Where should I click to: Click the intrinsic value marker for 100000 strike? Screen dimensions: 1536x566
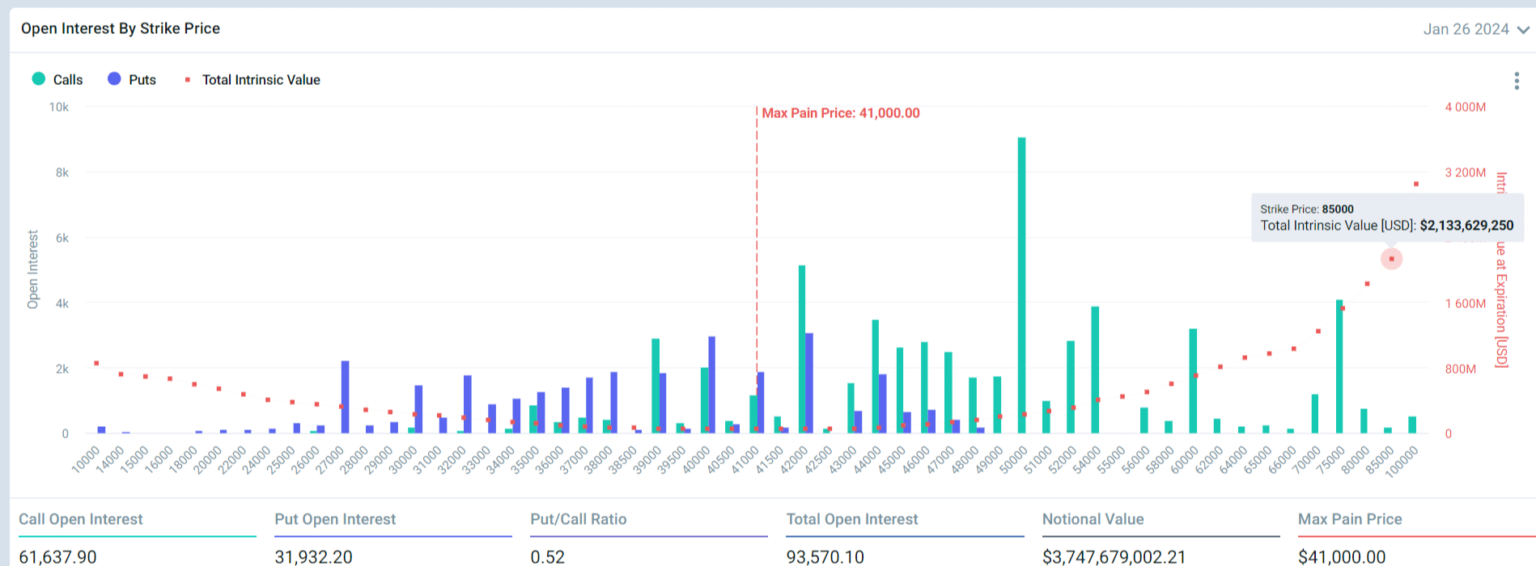coord(1416,184)
